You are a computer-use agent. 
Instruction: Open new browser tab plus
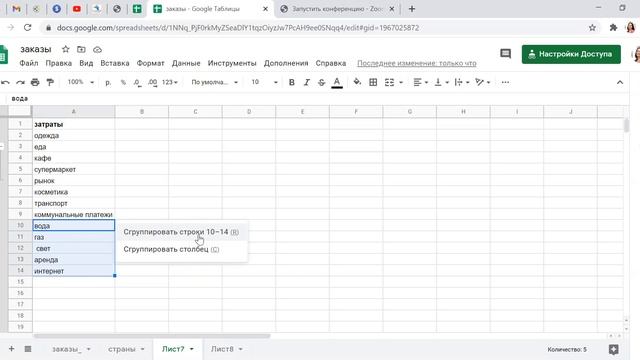click(411, 9)
